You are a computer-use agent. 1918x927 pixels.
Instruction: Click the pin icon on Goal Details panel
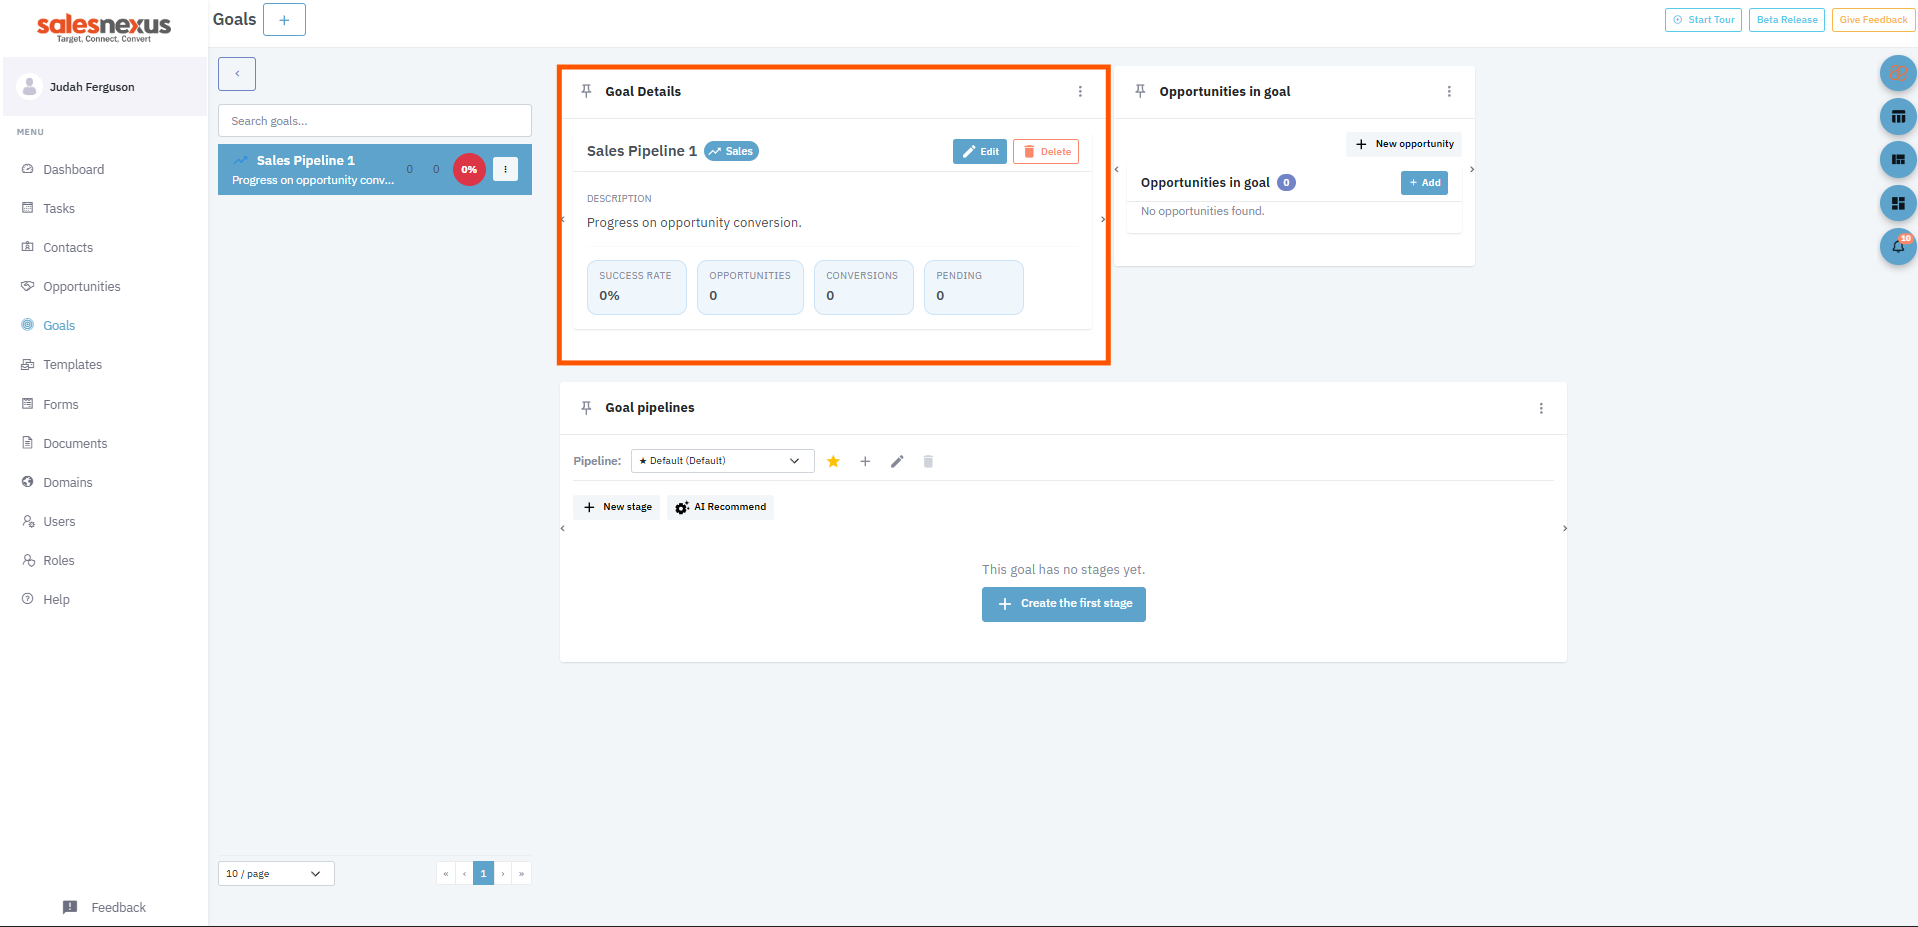tap(586, 91)
